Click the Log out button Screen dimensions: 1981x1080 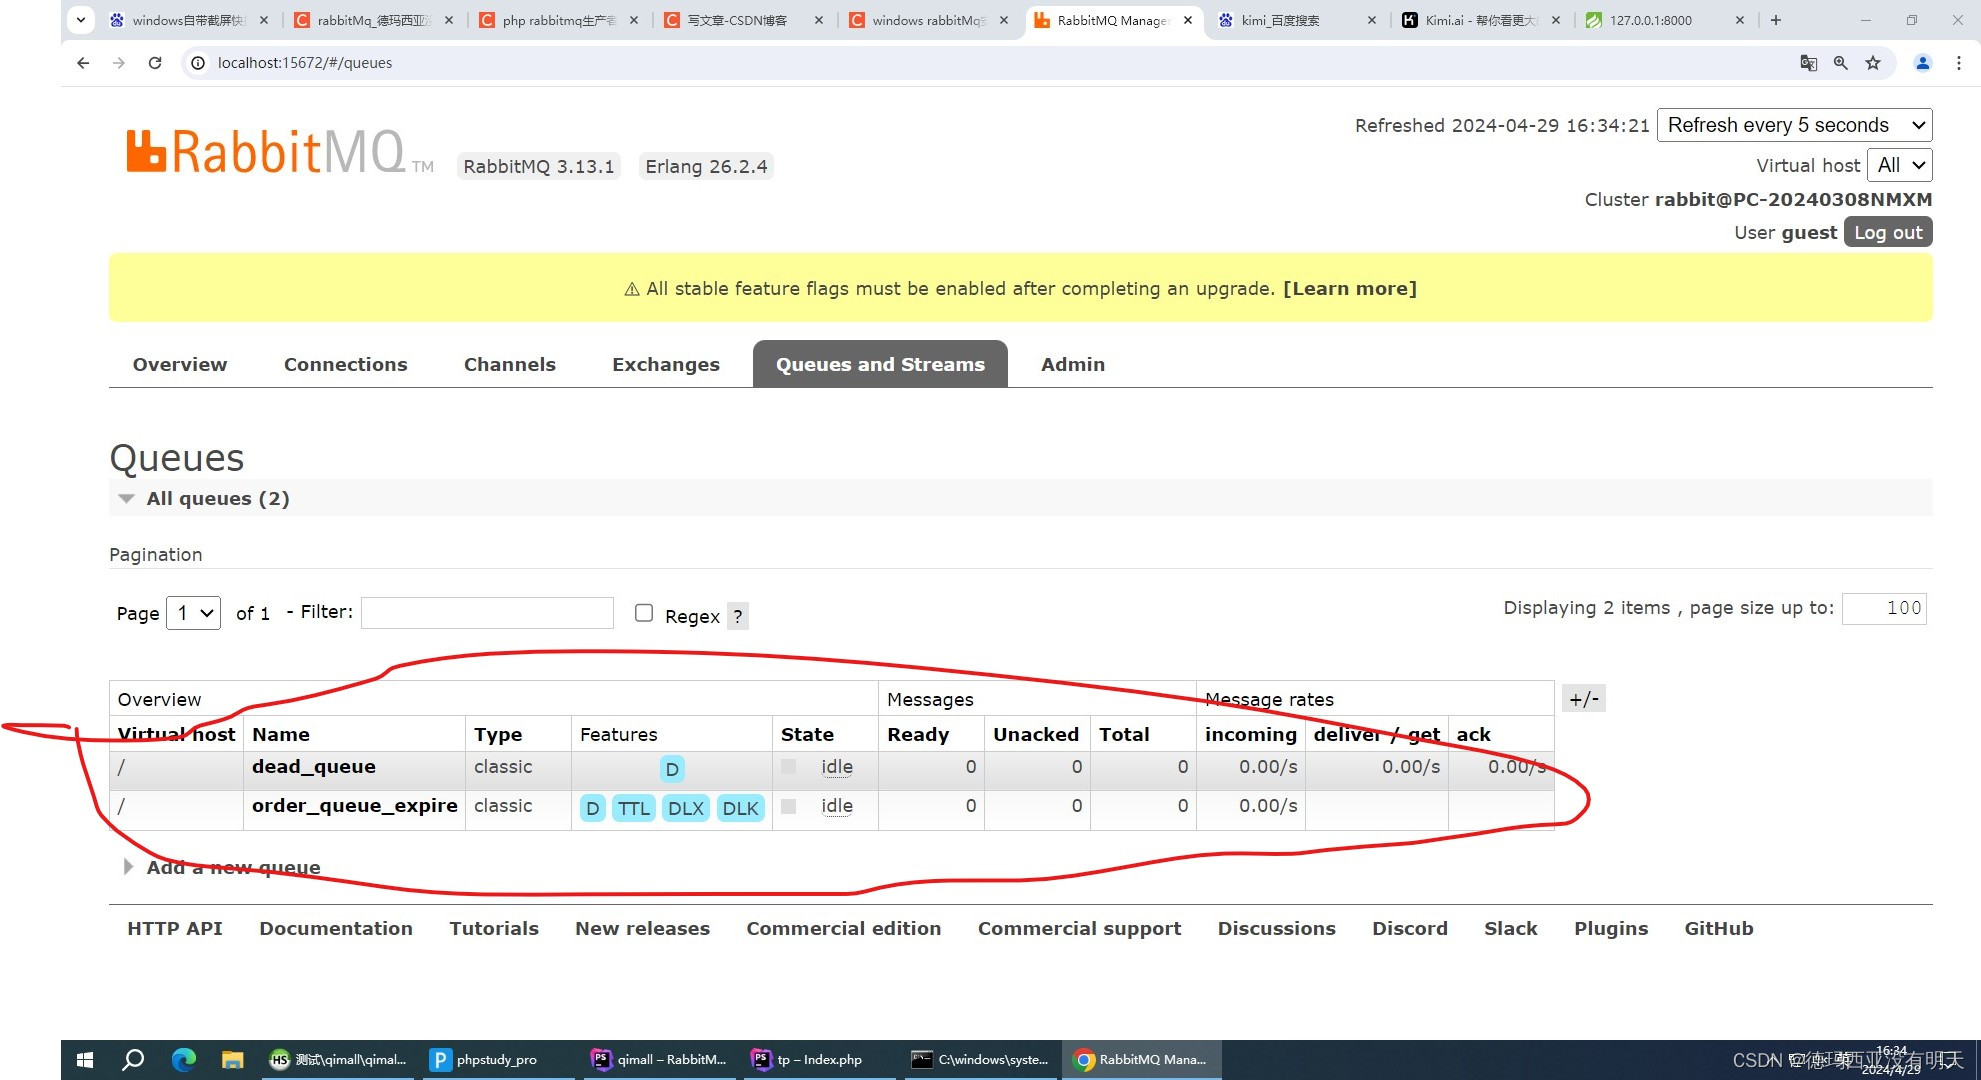[1887, 232]
